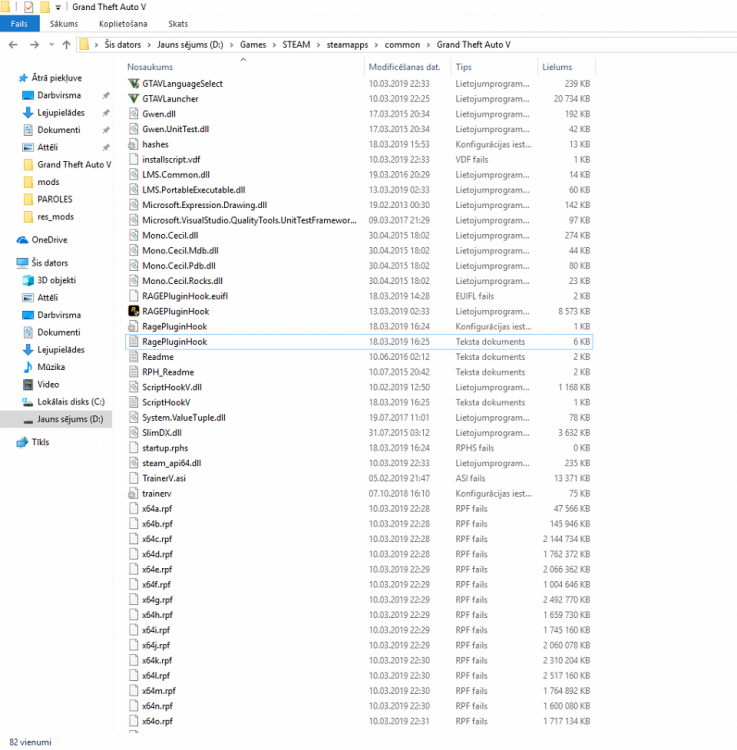This screenshot has height=750, width=737.
Task: Expand the chevron after steamapps in address bar
Action: 376,45
